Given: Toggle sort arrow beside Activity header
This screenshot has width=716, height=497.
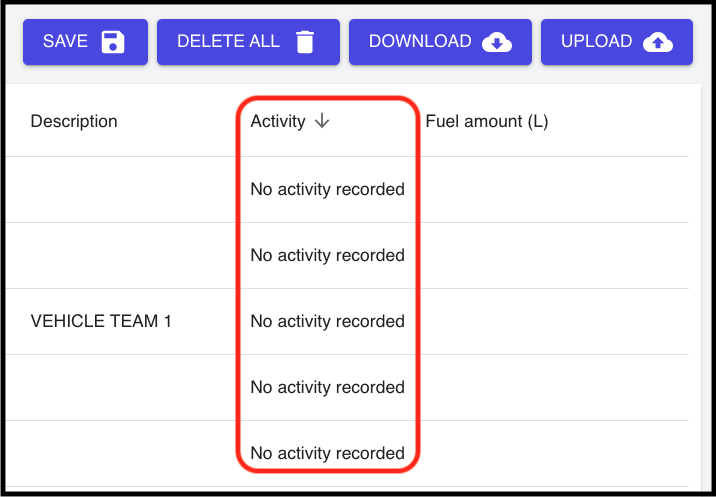Looking at the screenshot, I should [321, 121].
